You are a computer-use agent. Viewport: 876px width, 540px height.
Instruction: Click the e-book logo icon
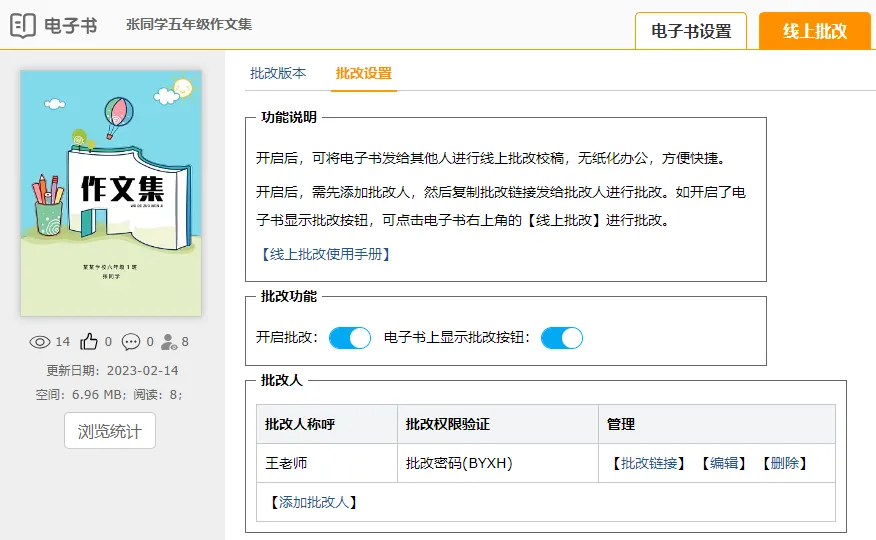pyautogui.click(x=23, y=25)
